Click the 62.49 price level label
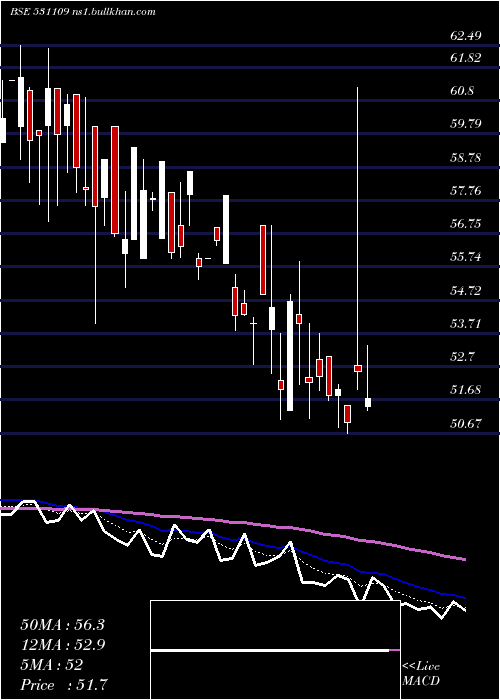 (466, 36)
